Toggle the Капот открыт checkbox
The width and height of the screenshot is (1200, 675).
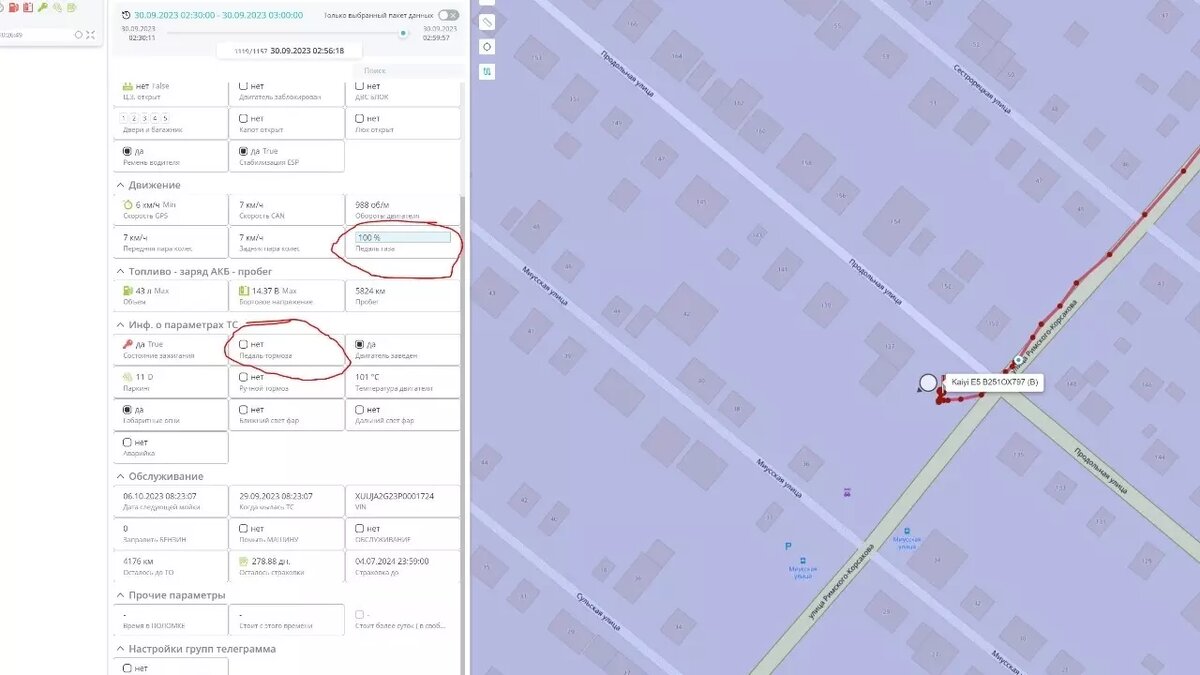click(244, 119)
